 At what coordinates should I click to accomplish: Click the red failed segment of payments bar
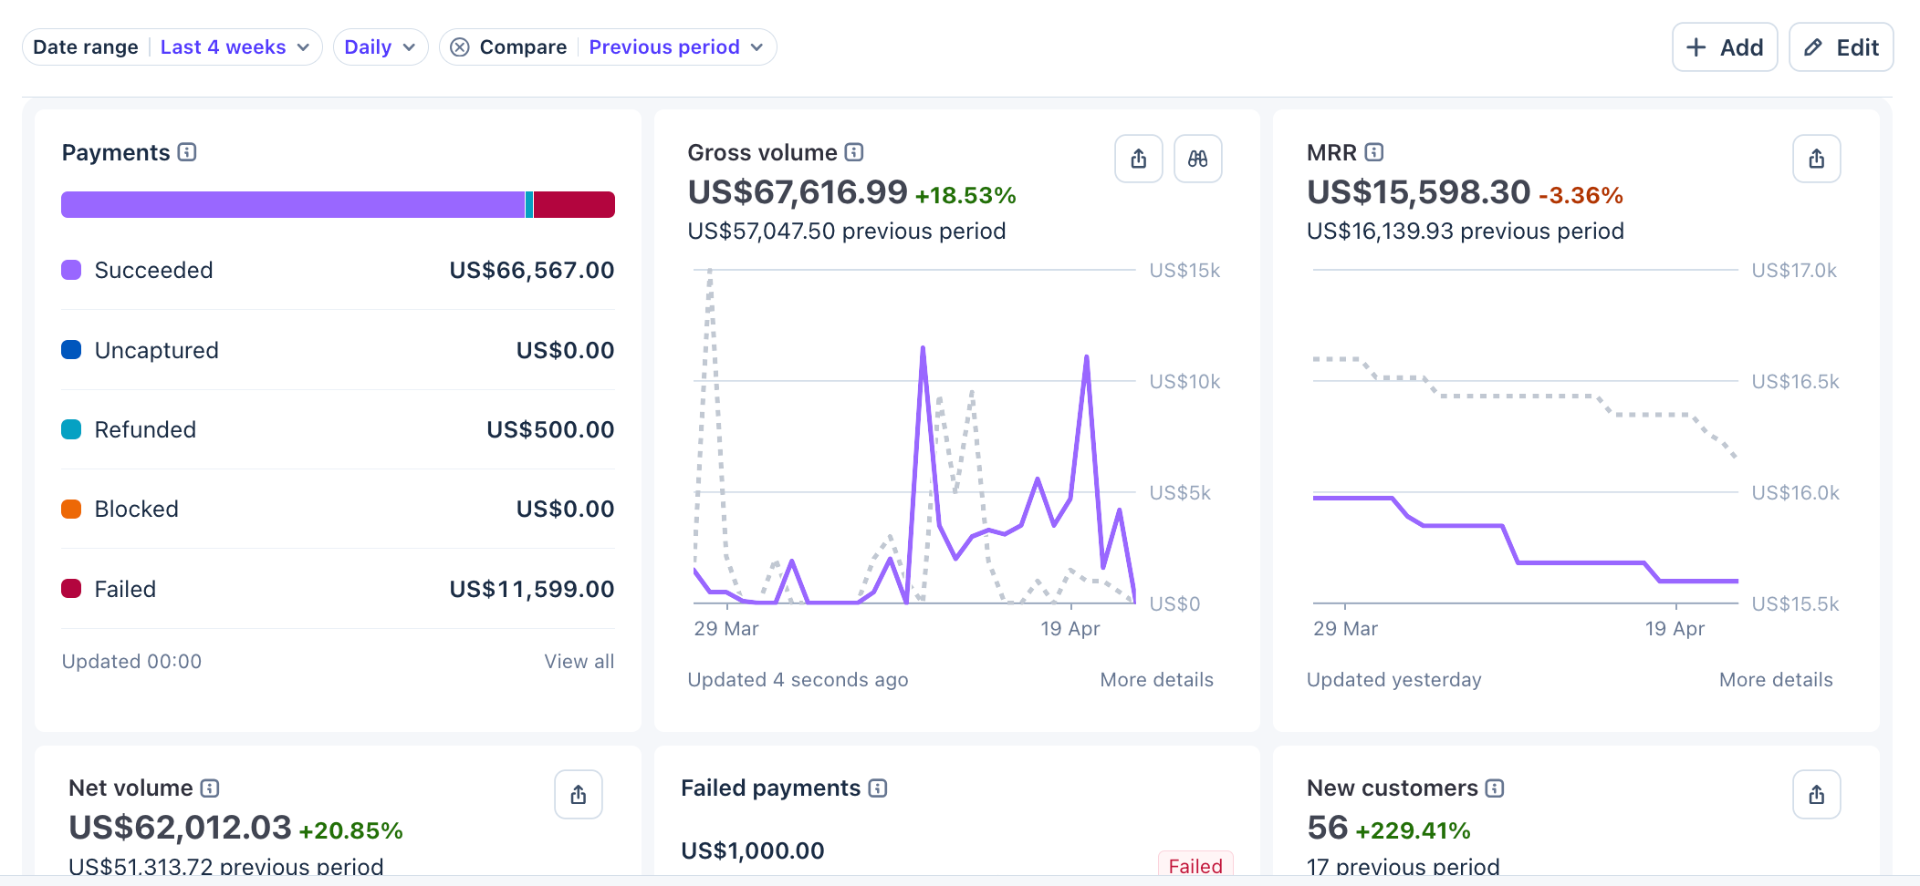574,205
